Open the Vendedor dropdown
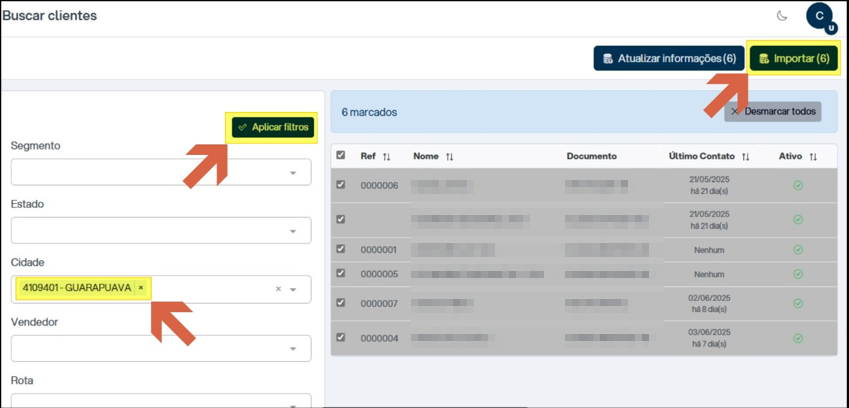The image size is (849, 408). 161,348
